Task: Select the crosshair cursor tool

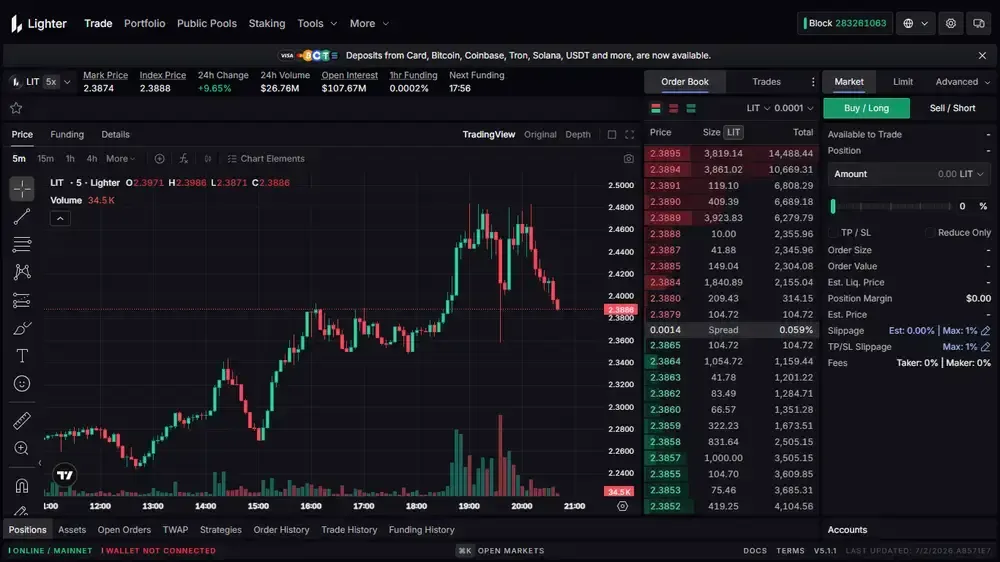Action: (x=22, y=189)
